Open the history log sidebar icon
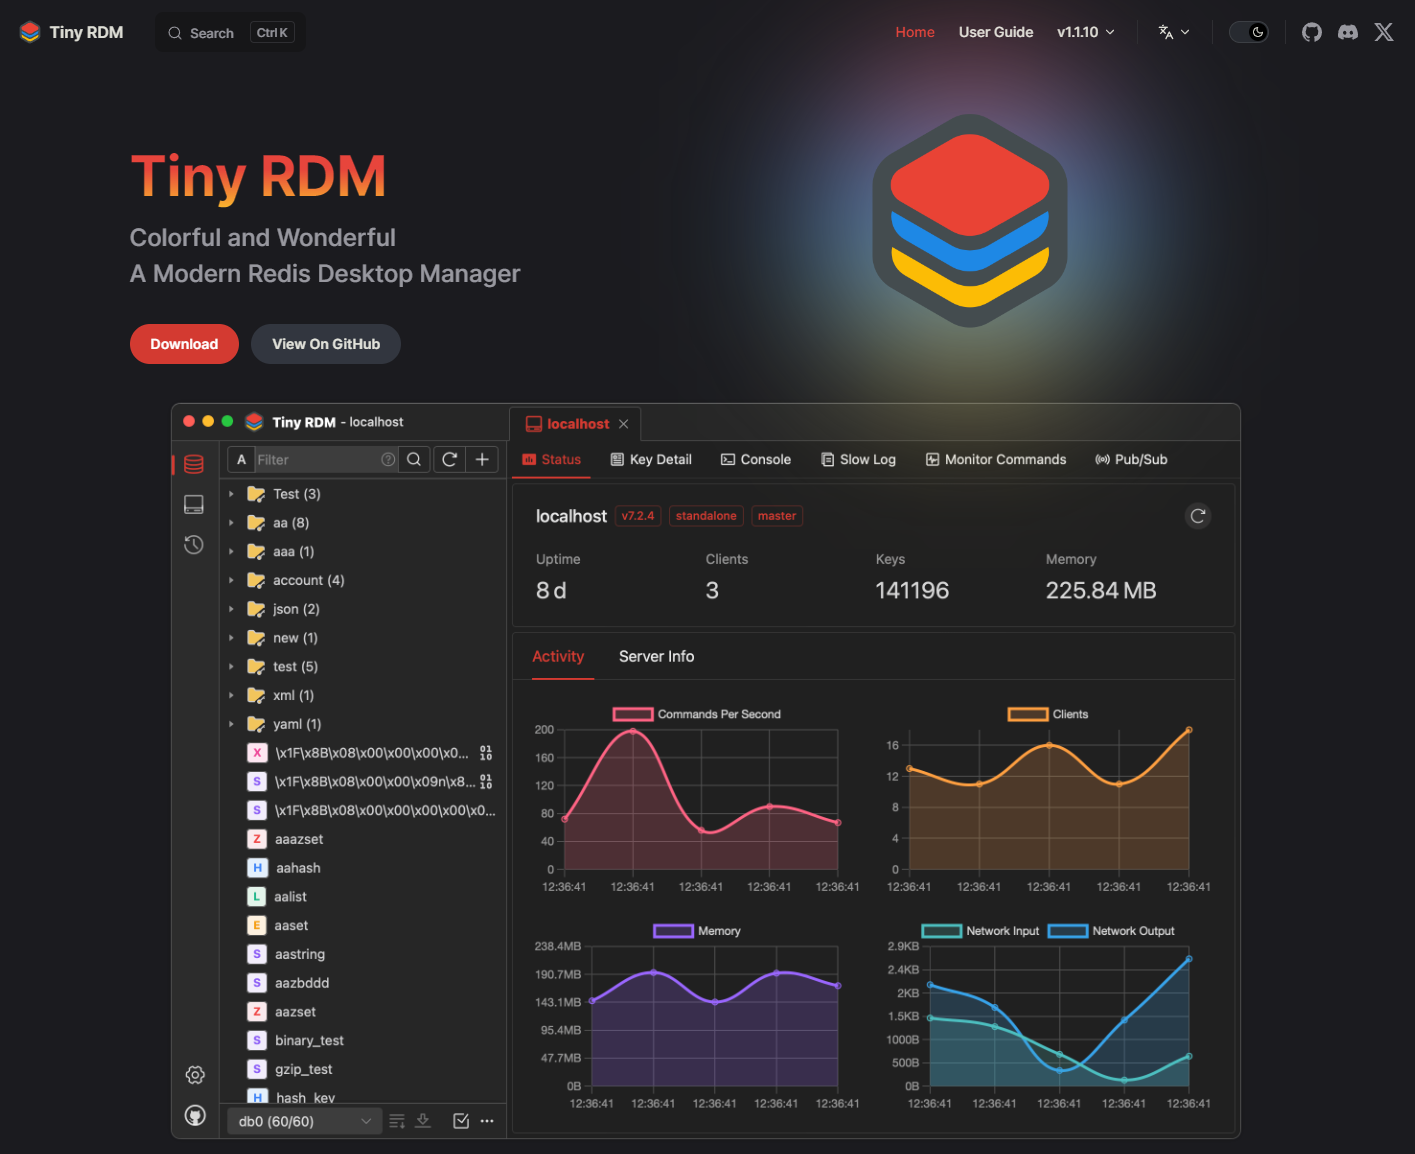Viewport: 1415px width, 1154px height. (x=194, y=544)
